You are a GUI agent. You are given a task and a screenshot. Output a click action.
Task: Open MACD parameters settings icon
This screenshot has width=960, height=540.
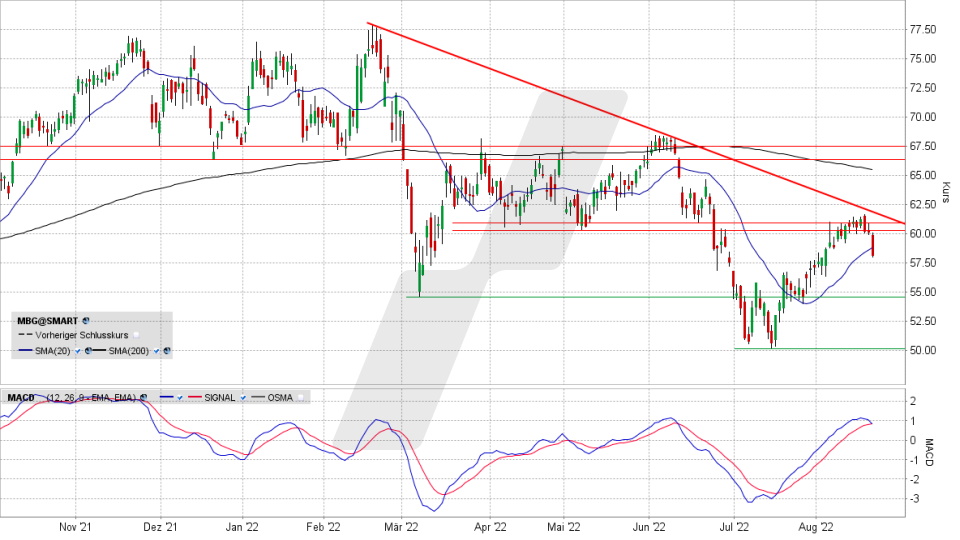click(143, 397)
